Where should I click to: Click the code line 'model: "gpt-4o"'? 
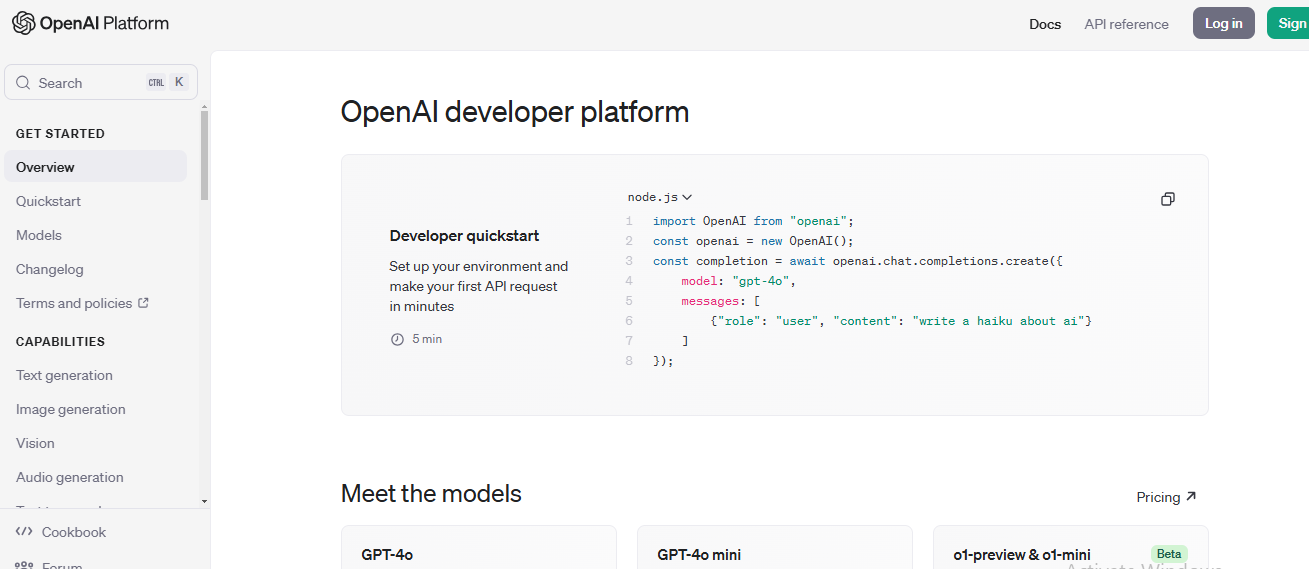[x=738, y=281]
